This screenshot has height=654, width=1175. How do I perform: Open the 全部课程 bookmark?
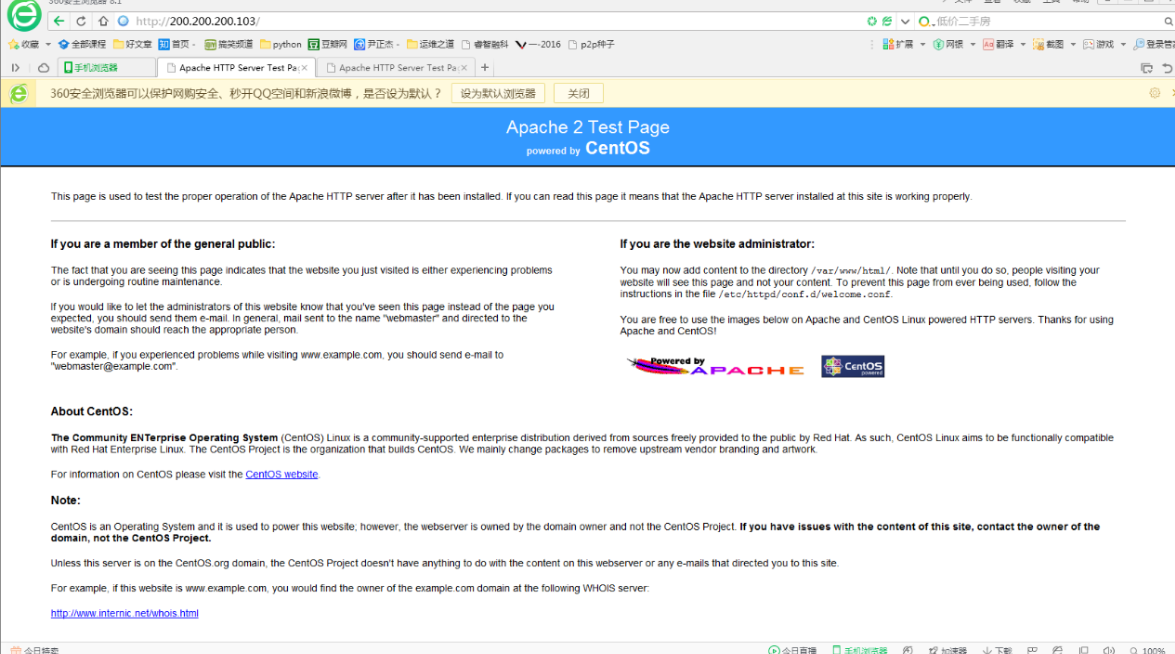pyautogui.click(x=82, y=44)
